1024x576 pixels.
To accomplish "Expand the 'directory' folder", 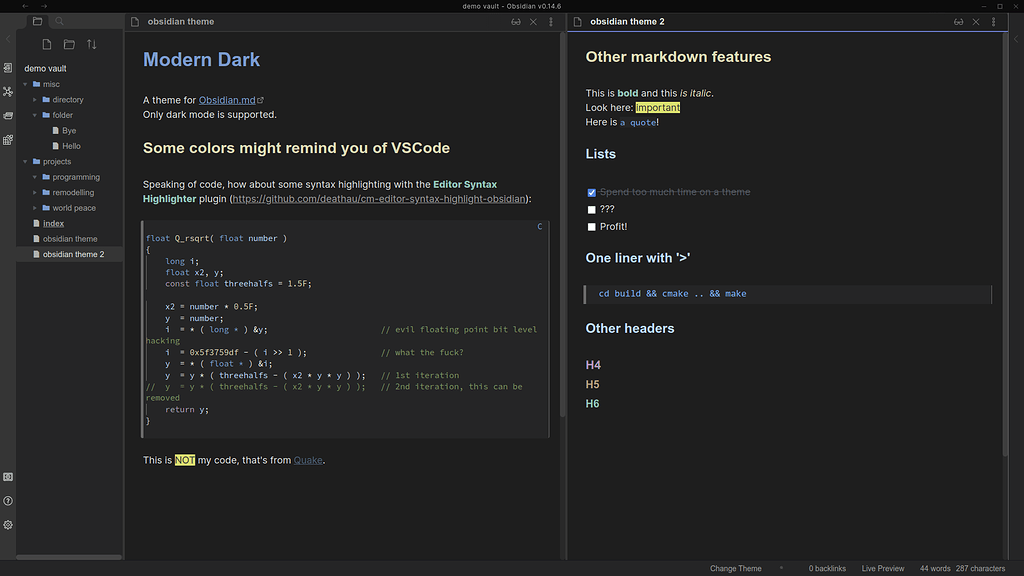I will (x=36, y=99).
